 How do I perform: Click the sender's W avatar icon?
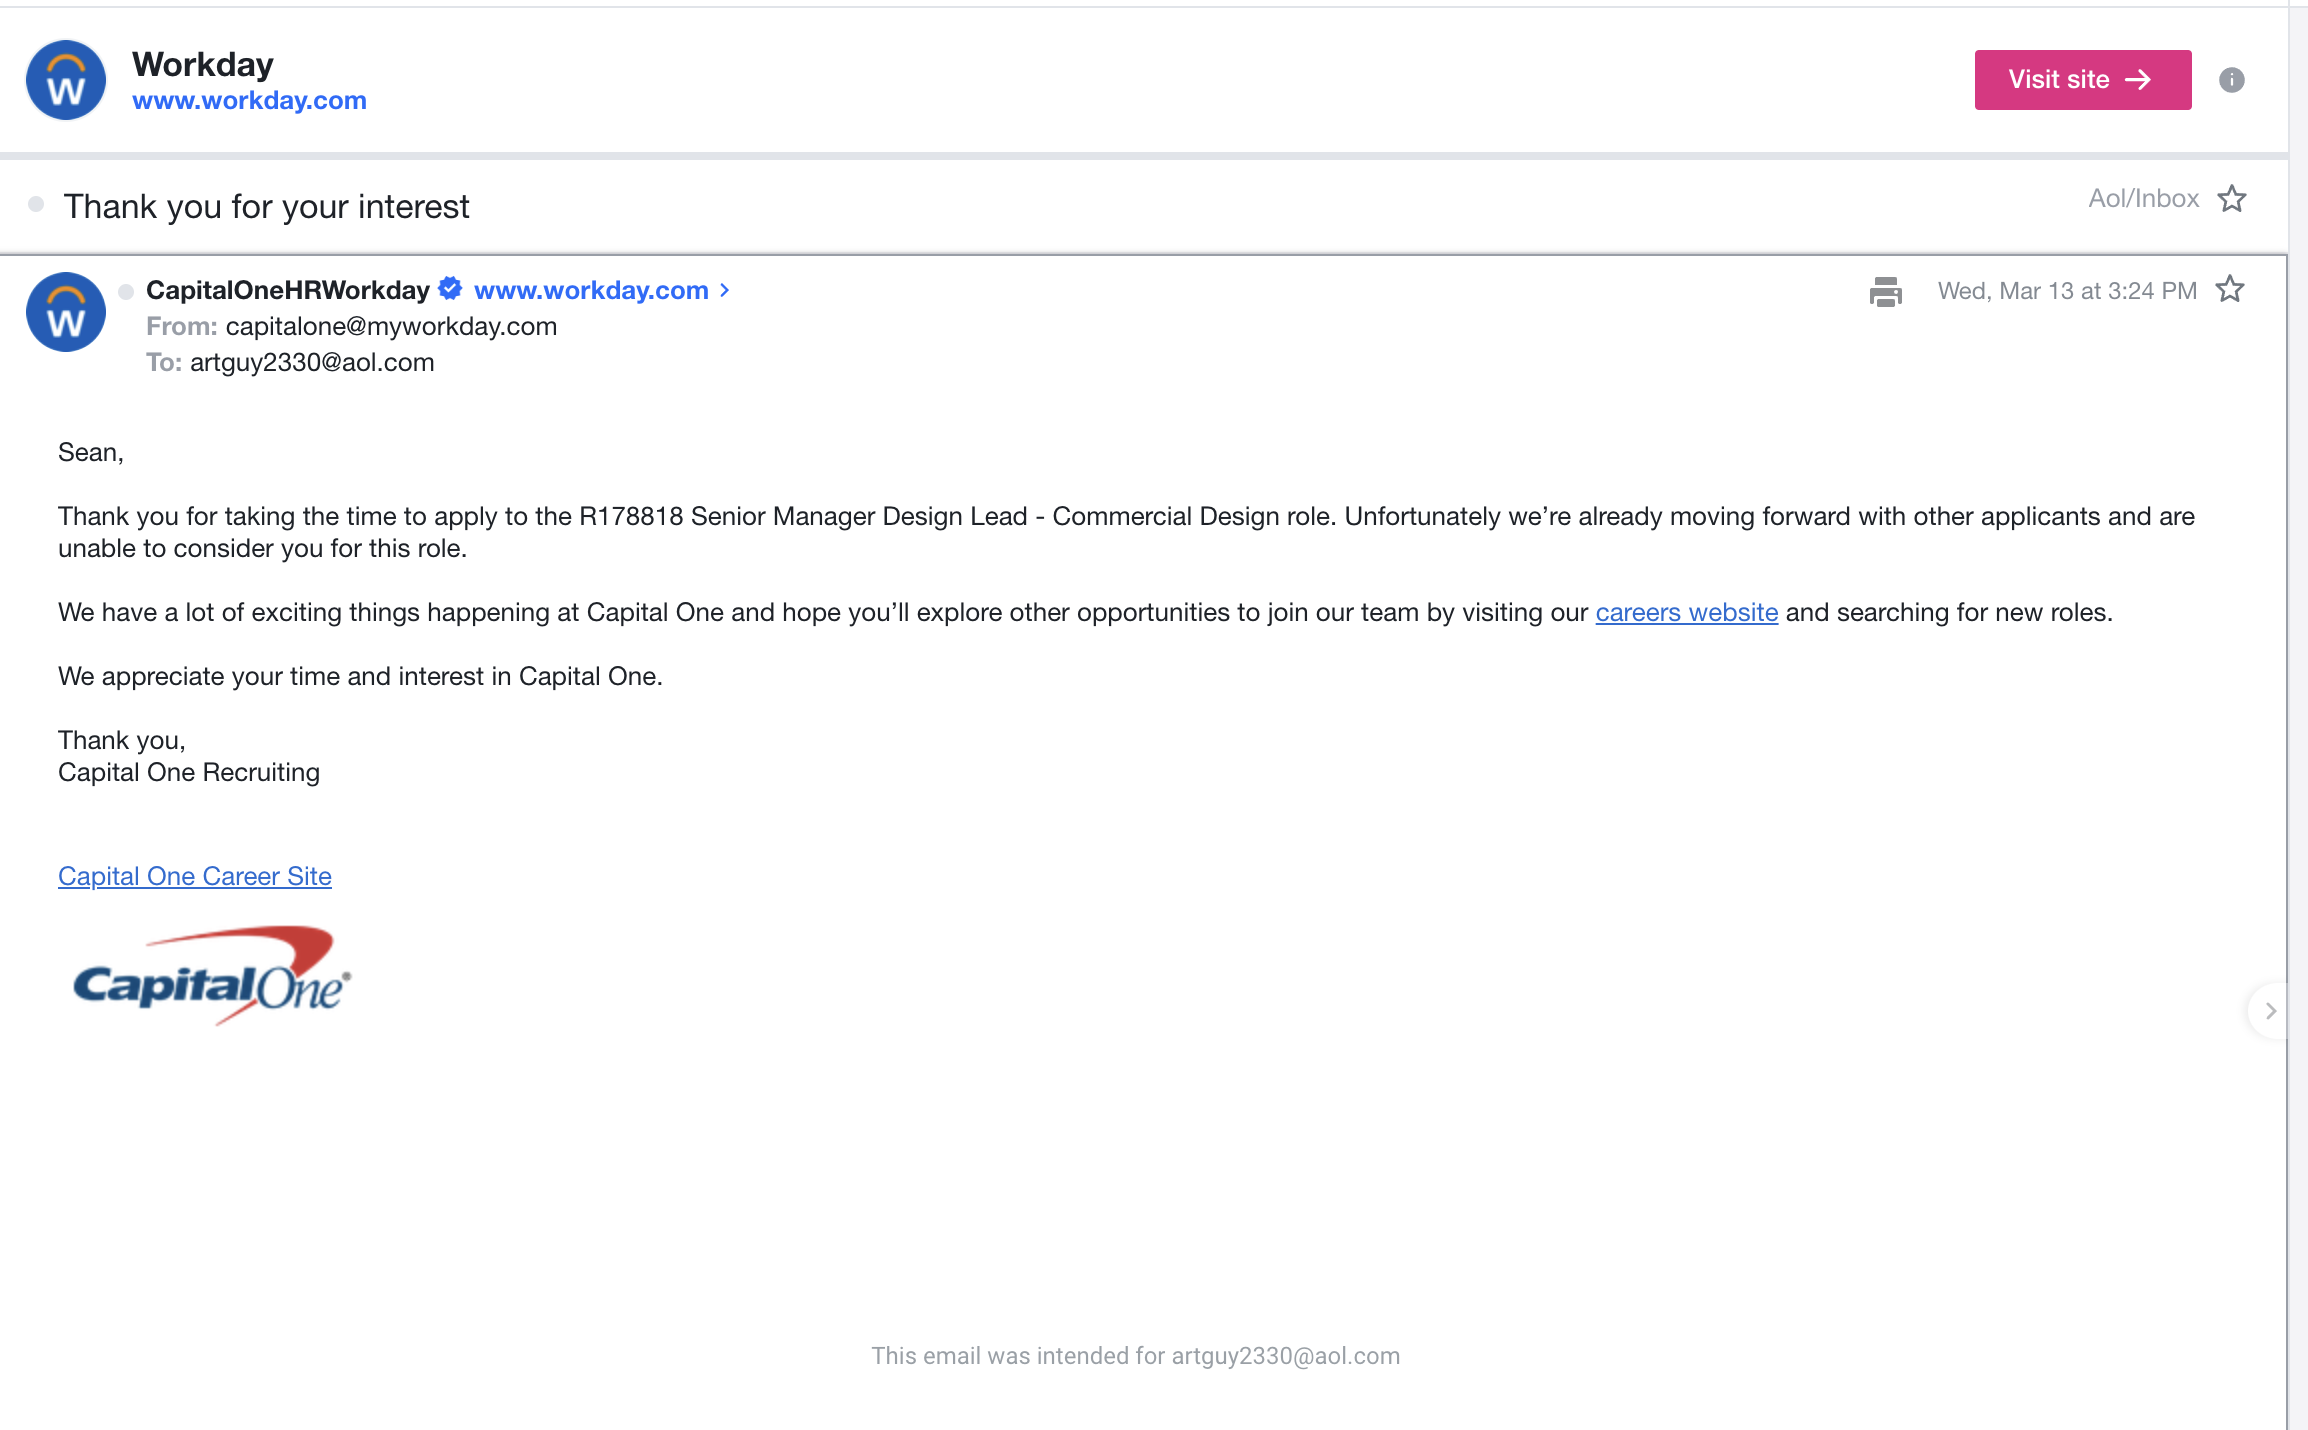tap(65, 311)
